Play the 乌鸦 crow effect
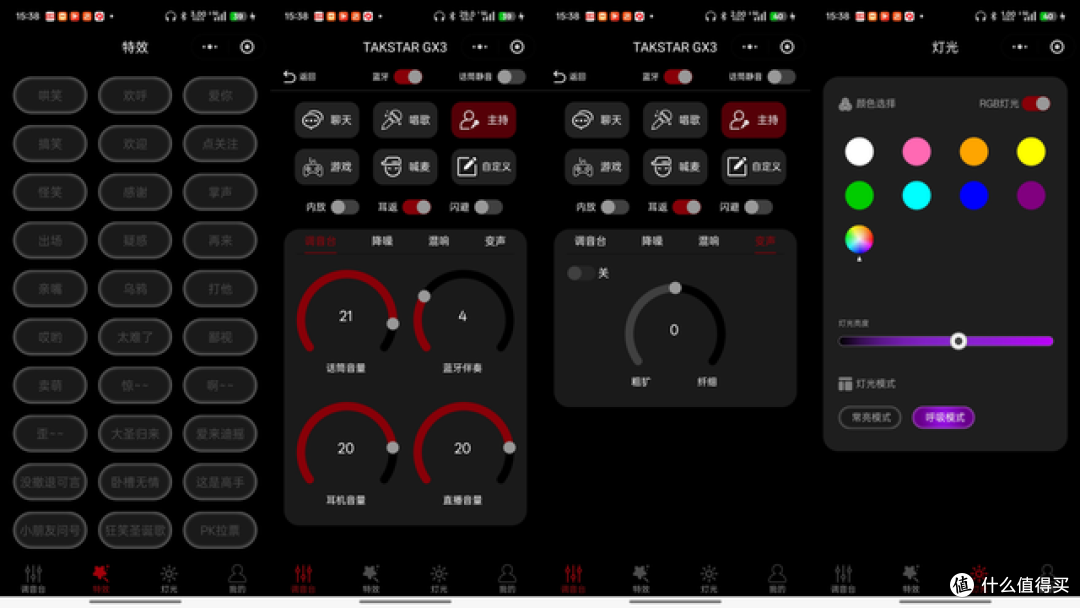Screen dimensions: 1080x608 tap(135, 289)
